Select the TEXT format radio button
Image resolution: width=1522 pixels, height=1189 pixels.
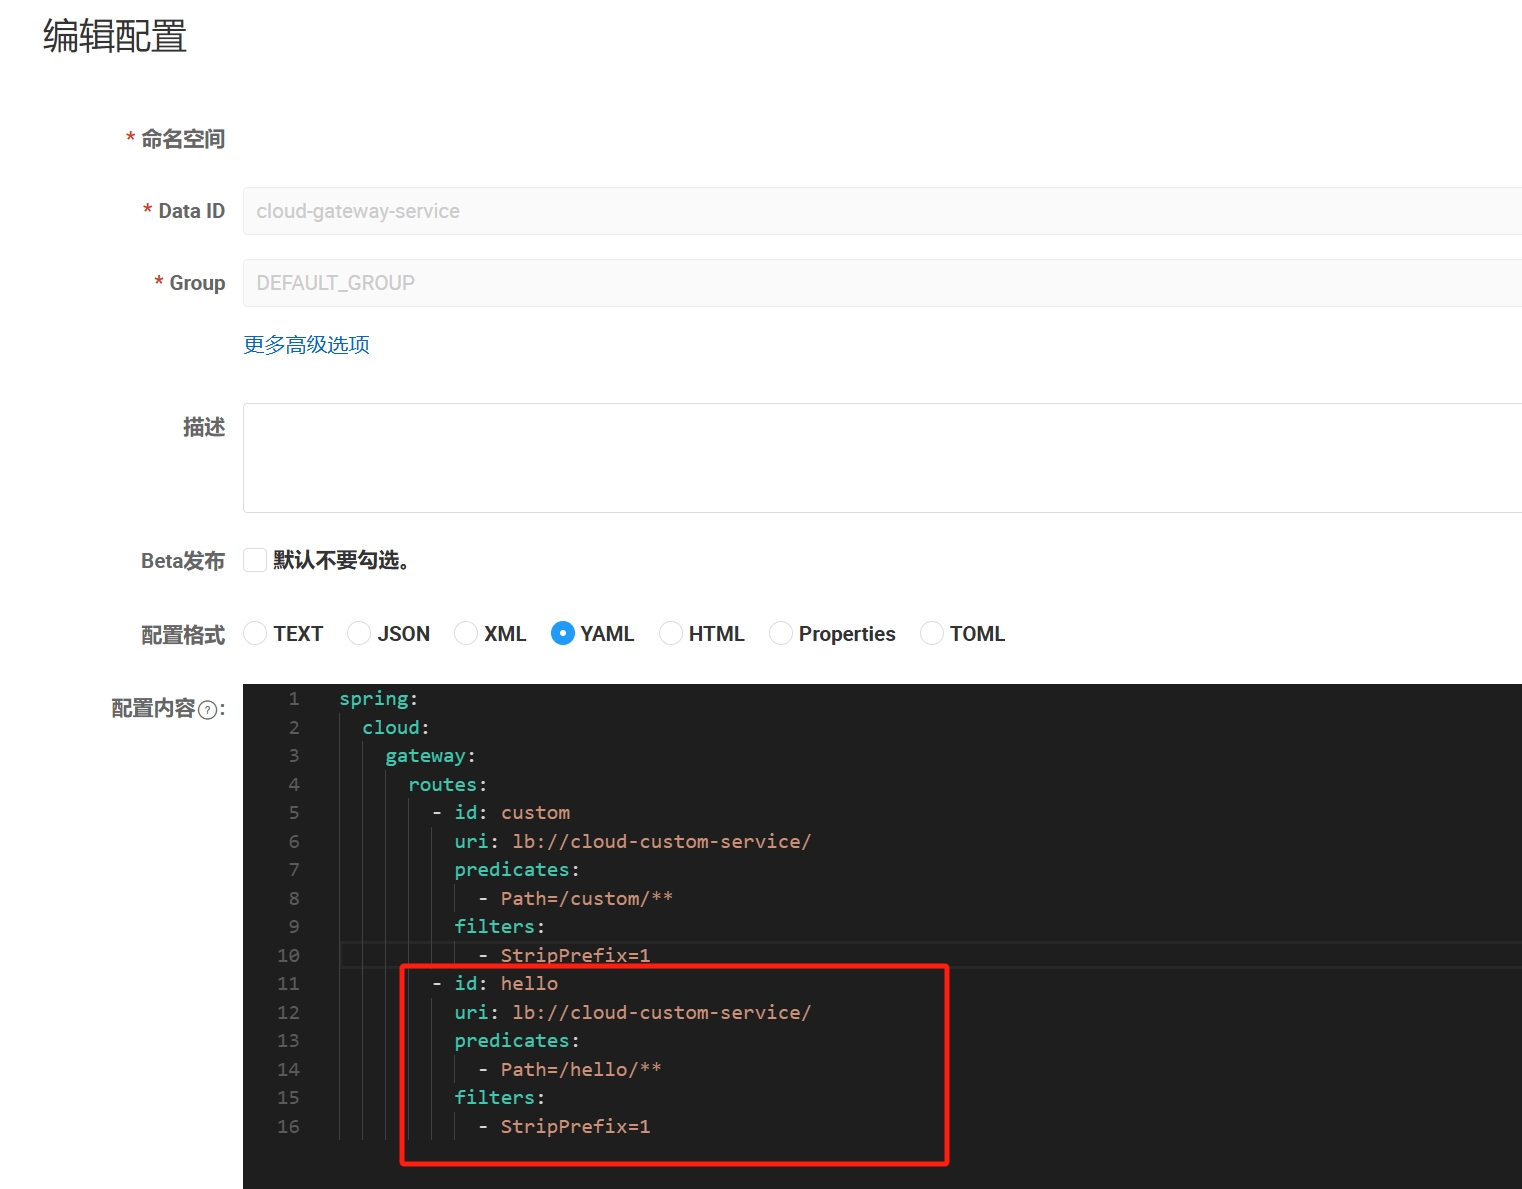[x=256, y=633]
